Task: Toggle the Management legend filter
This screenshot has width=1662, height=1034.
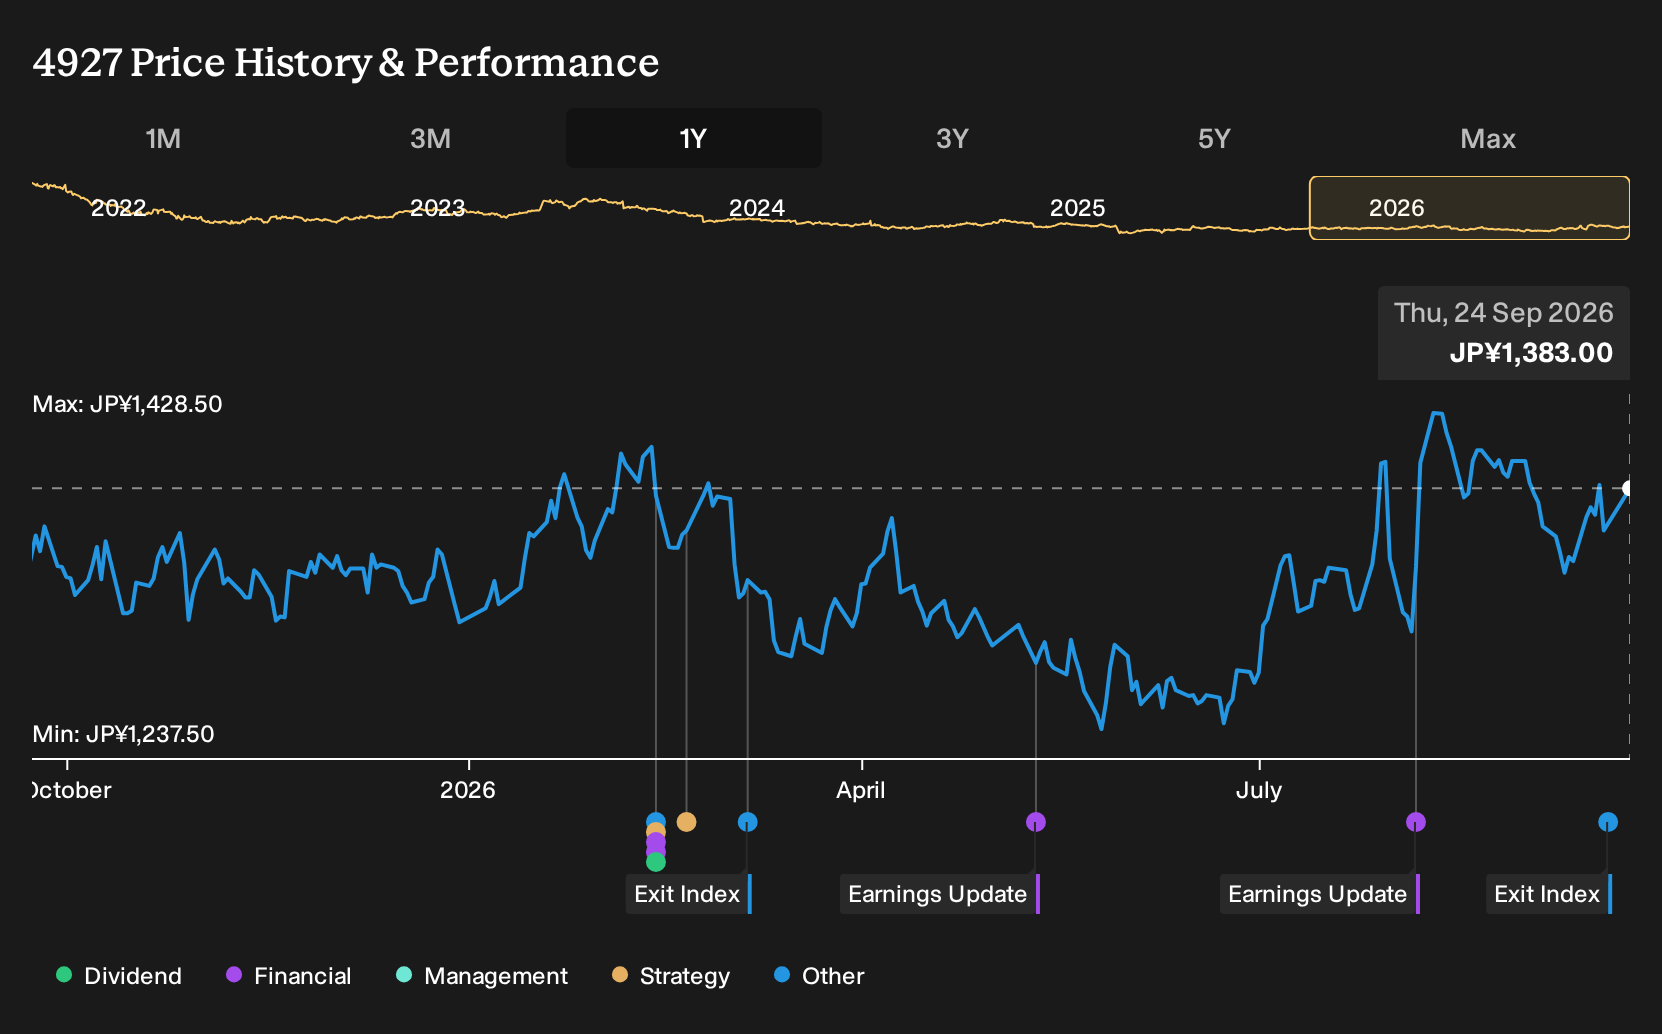Action: point(482,976)
